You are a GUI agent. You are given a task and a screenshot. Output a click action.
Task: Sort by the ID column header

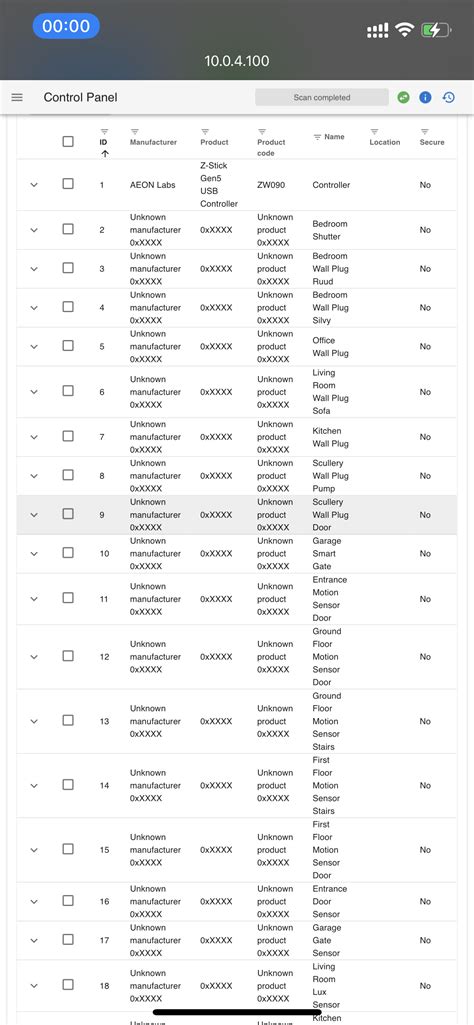tap(103, 142)
